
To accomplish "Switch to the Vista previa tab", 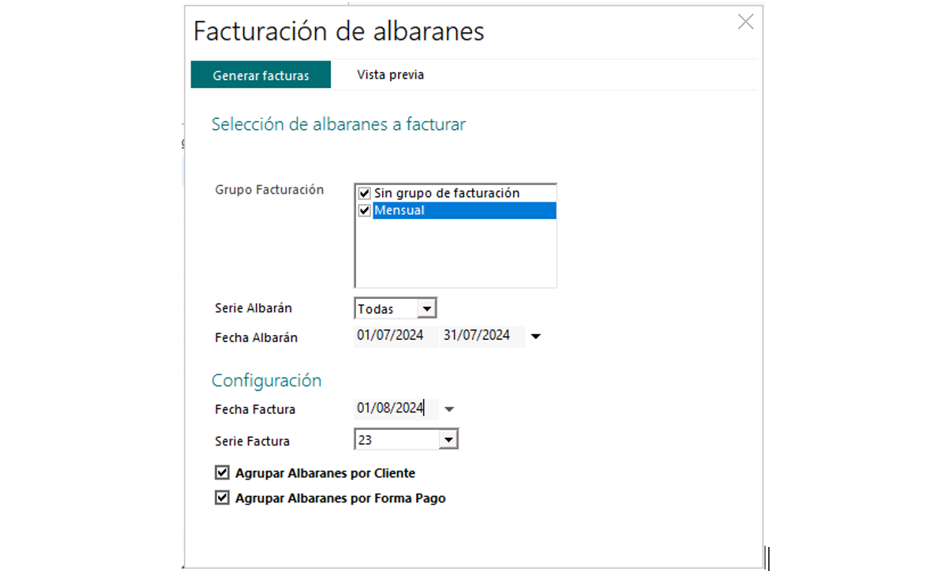I will coord(390,75).
